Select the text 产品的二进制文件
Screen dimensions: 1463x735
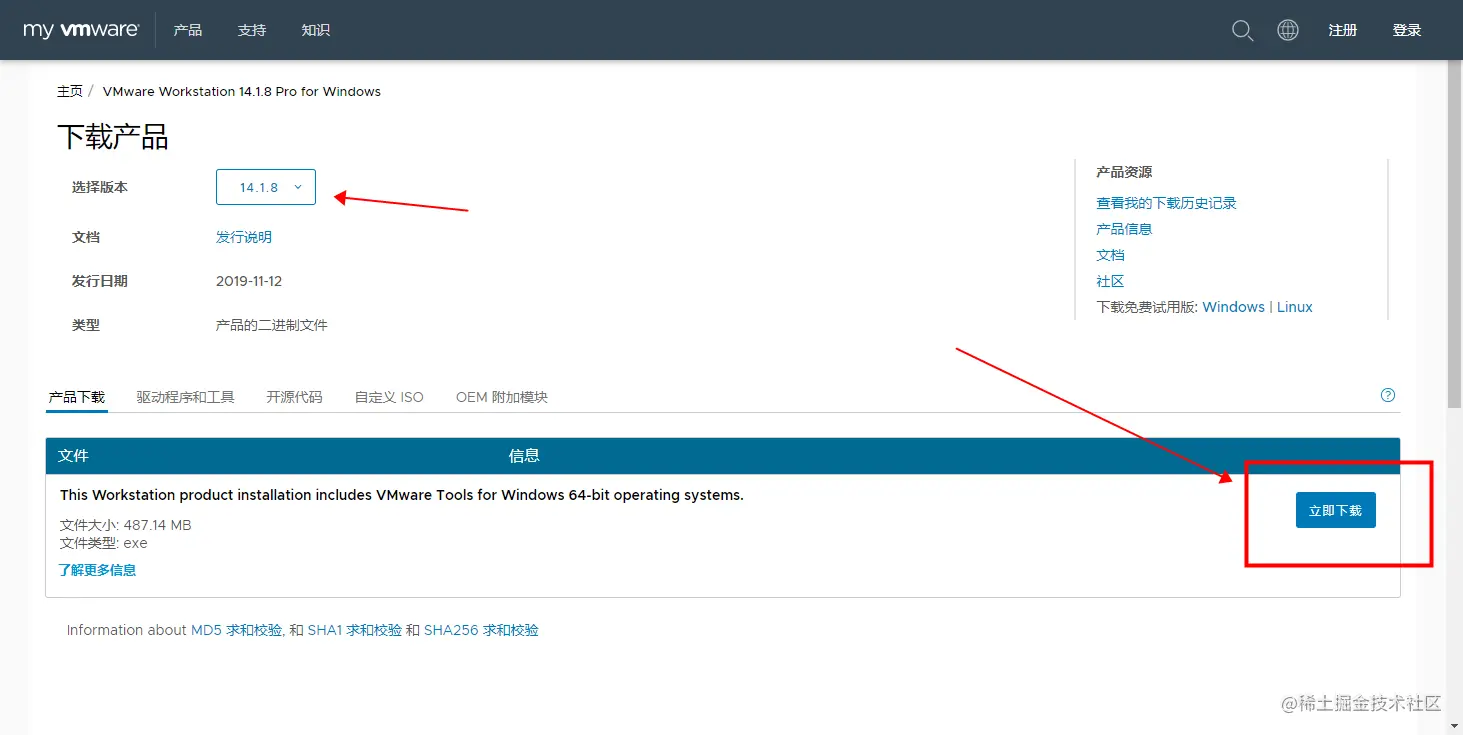pos(272,325)
